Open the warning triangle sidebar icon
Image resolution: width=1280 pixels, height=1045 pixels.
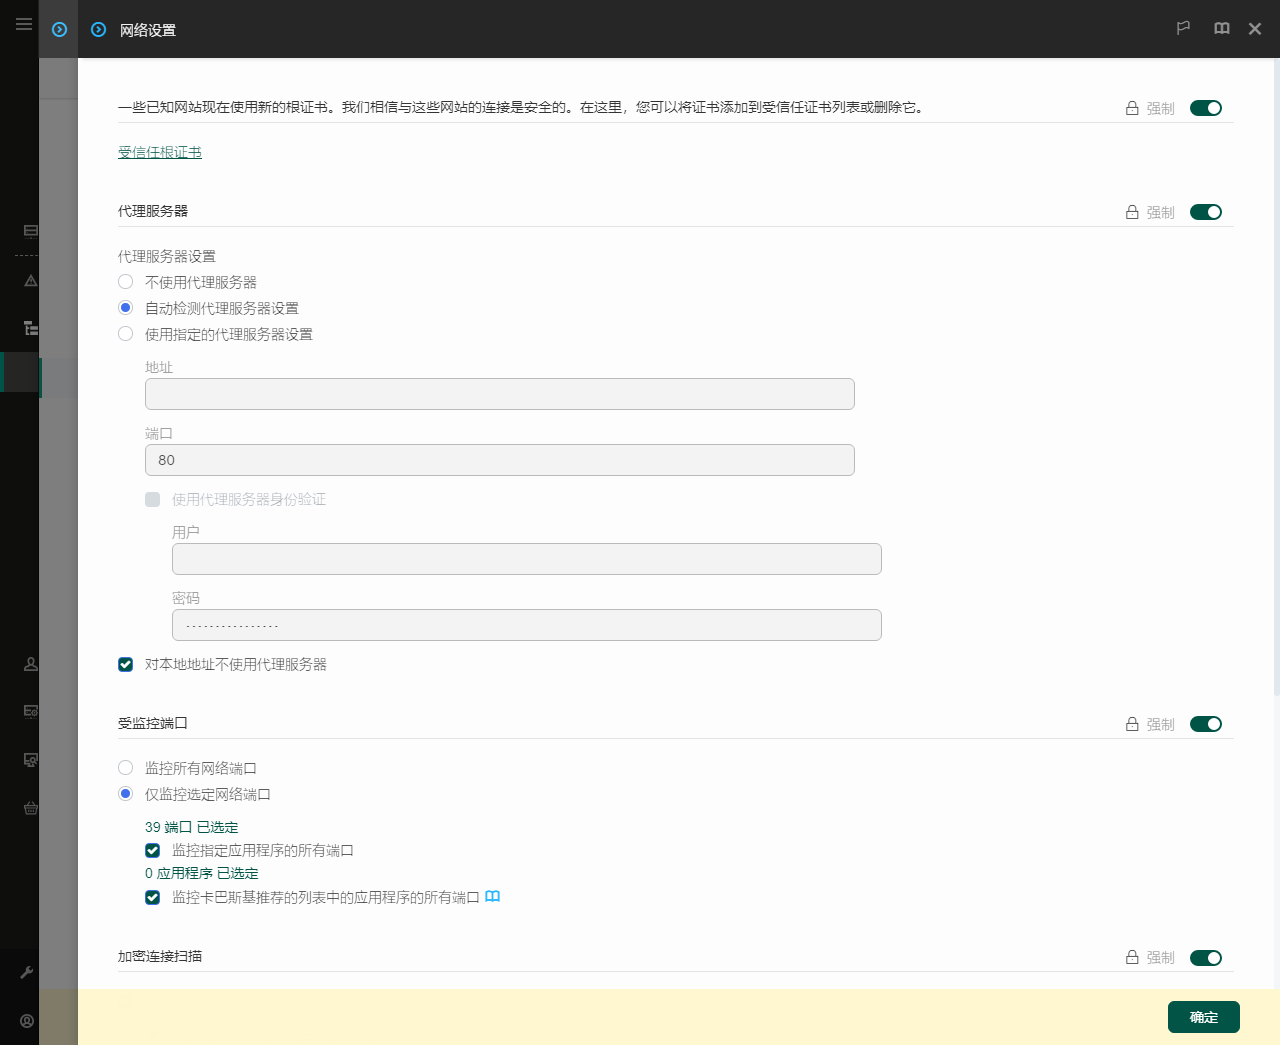[31, 281]
